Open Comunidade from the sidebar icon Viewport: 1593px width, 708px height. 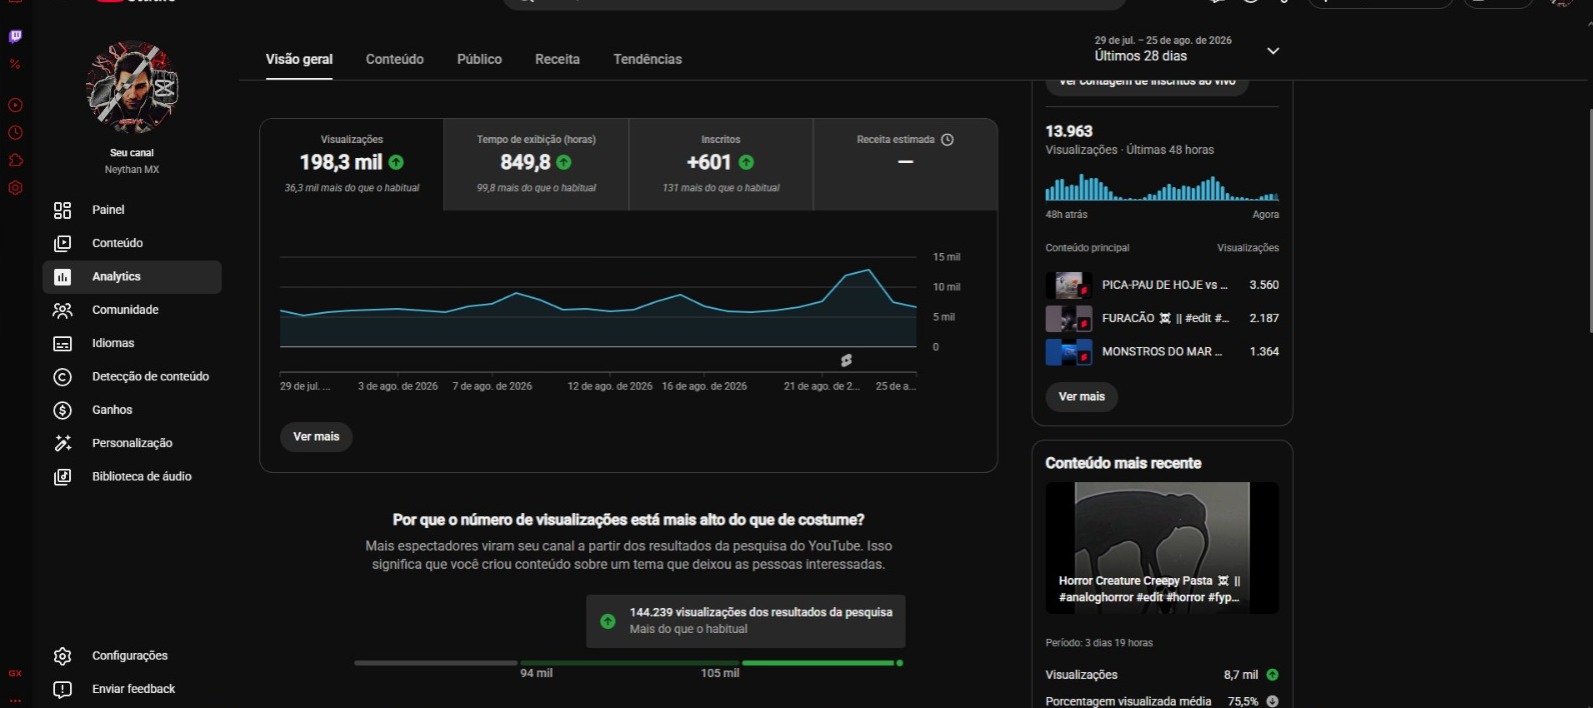pyautogui.click(x=62, y=310)
